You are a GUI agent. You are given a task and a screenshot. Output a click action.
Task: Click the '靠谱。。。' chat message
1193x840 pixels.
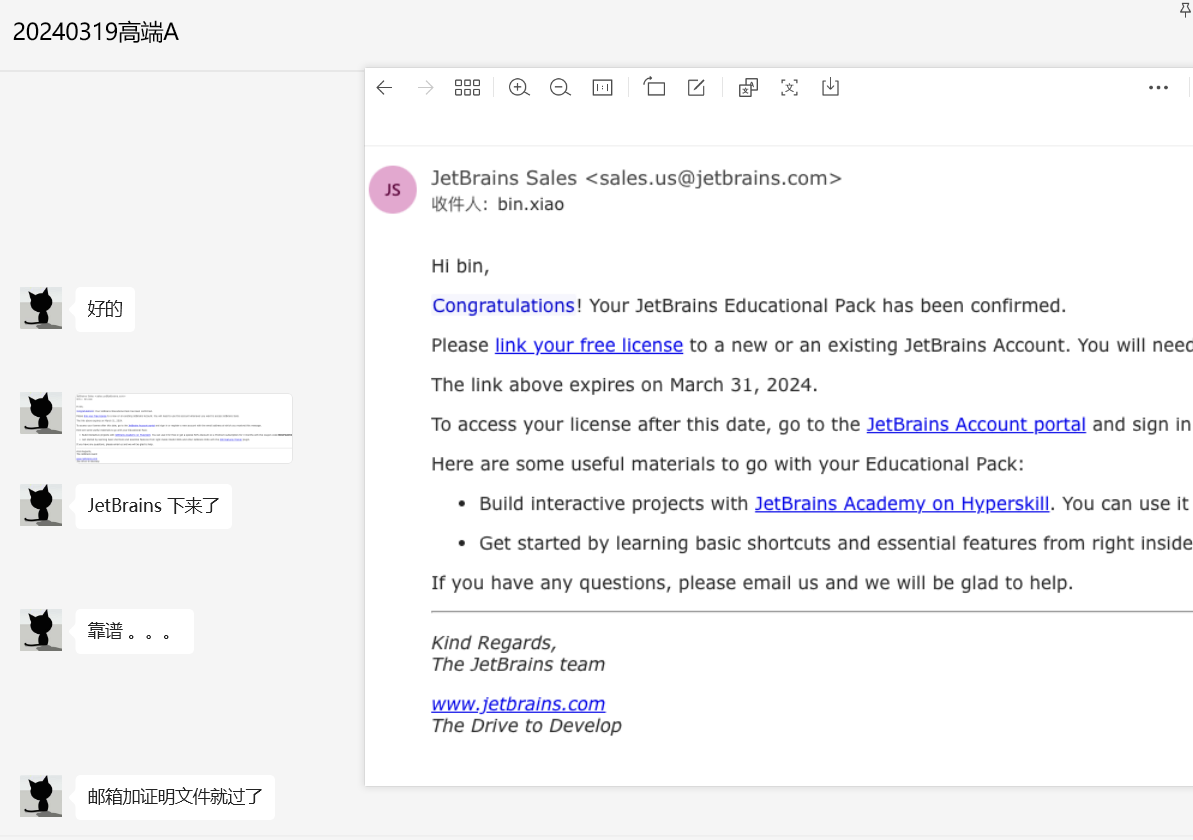135,631
